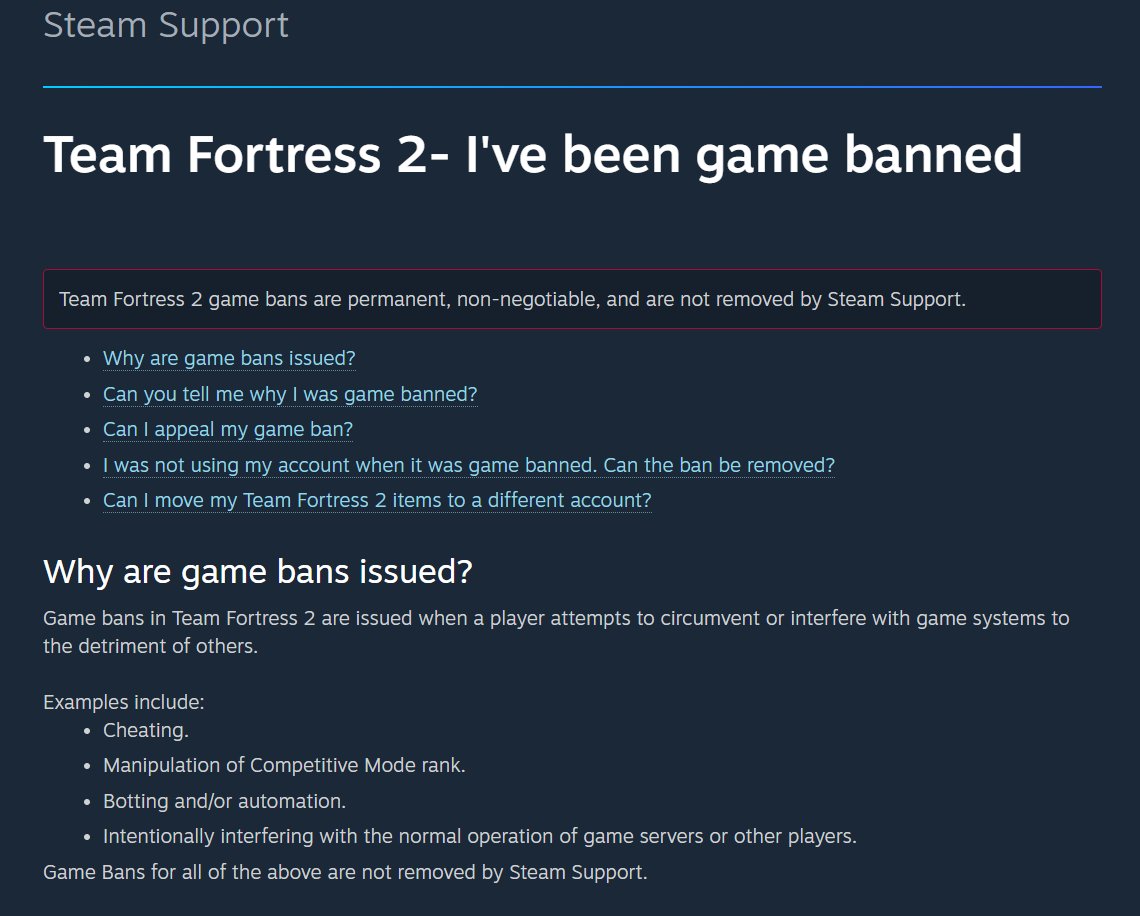Click the 'Team Fortress 2- I've been game banned' title
This screenshot has width=1140, height=916.
pos(532,154)
